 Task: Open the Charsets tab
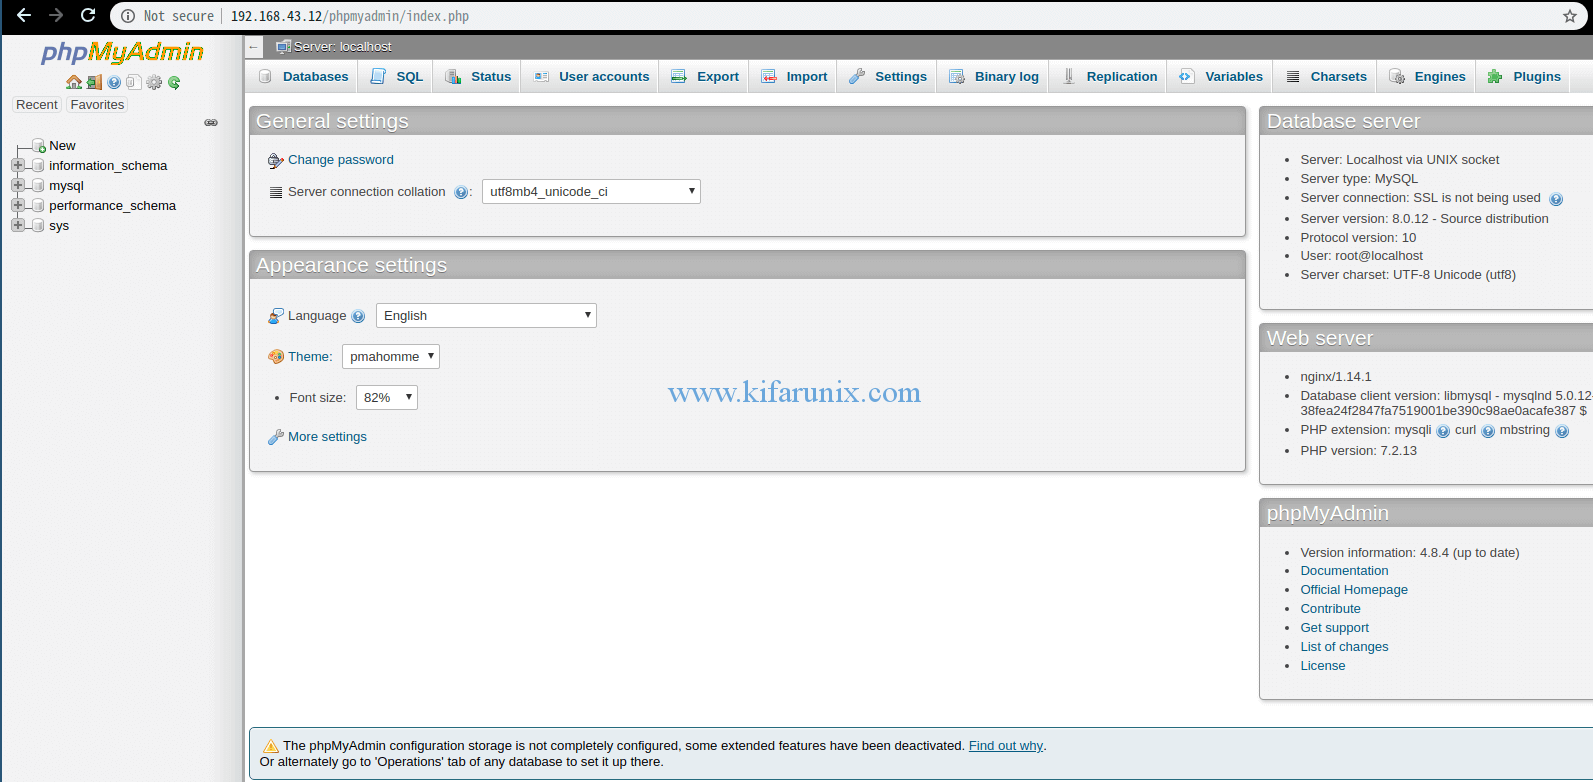1326,77
